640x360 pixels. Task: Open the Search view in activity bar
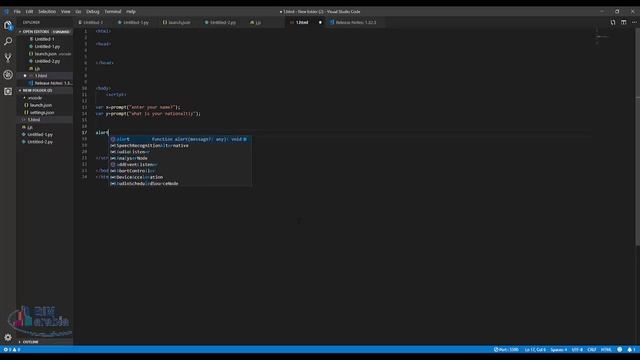pos(8,41)
